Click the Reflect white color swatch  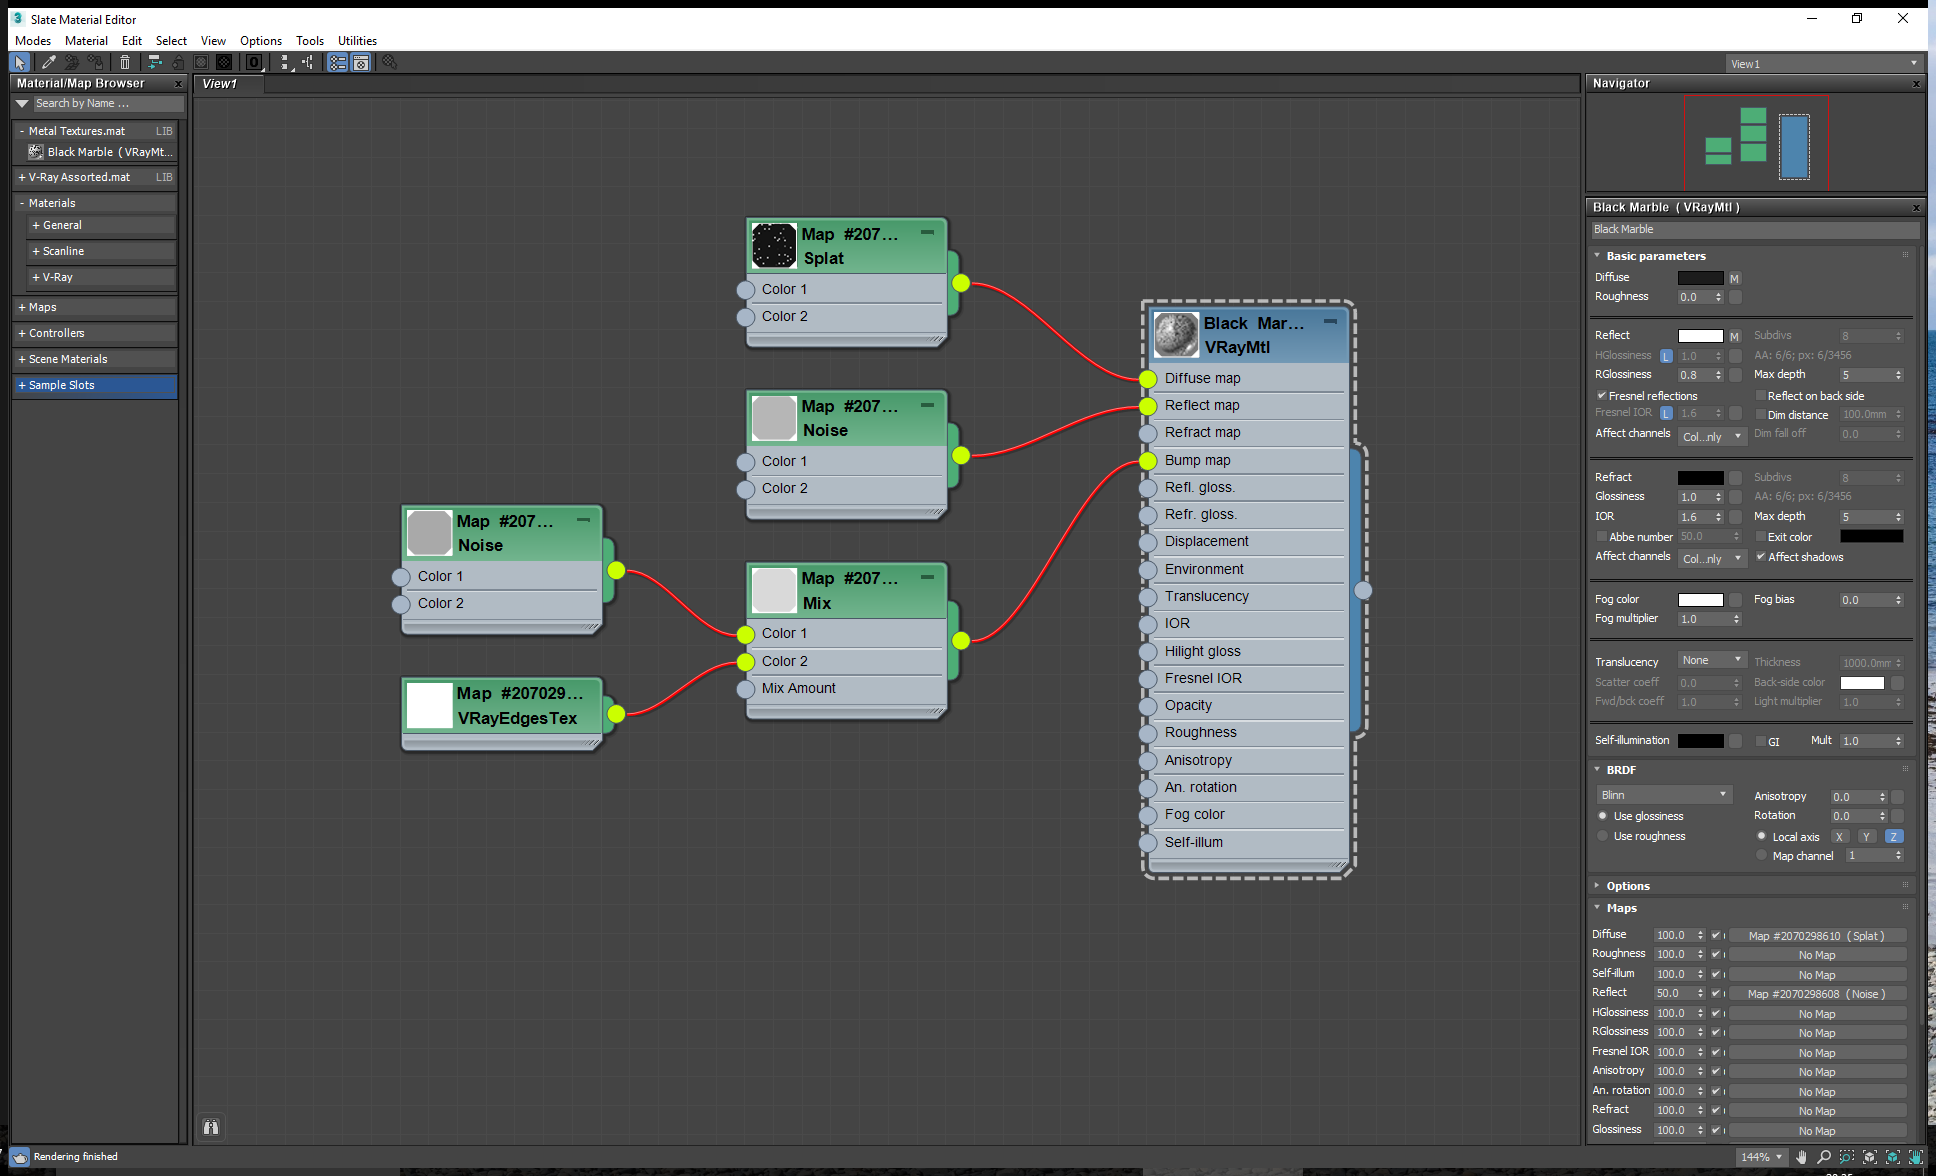click(1700, 336)
